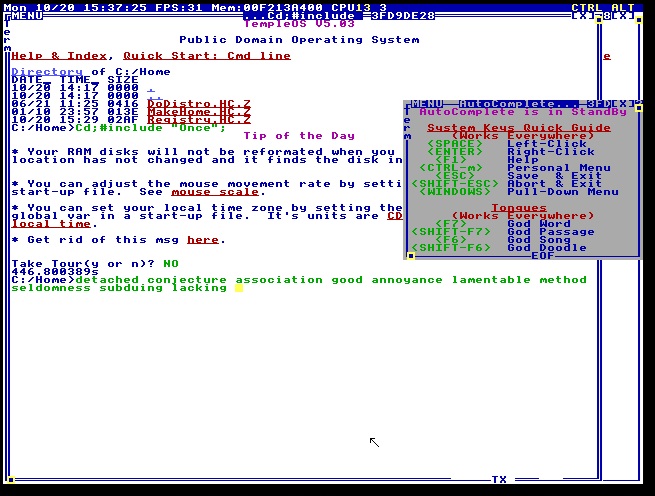
Task: Close the AutoComplete window with its [X]
Action: (623, 104)
